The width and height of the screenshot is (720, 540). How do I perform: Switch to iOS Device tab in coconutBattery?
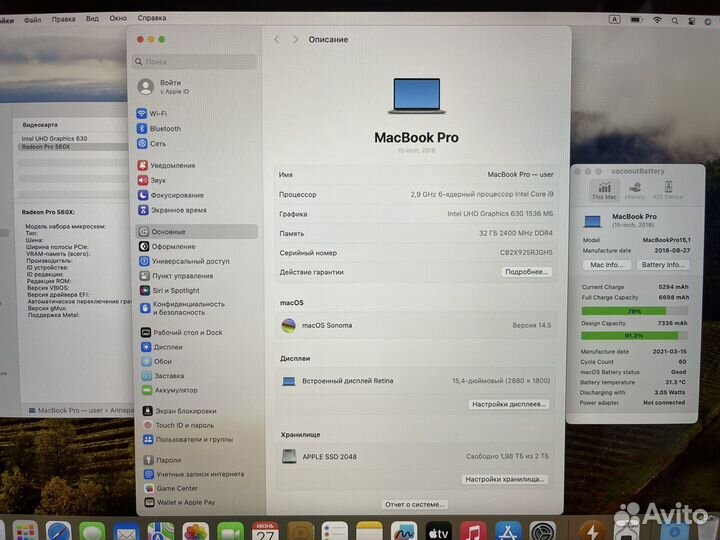coord(668,190)
